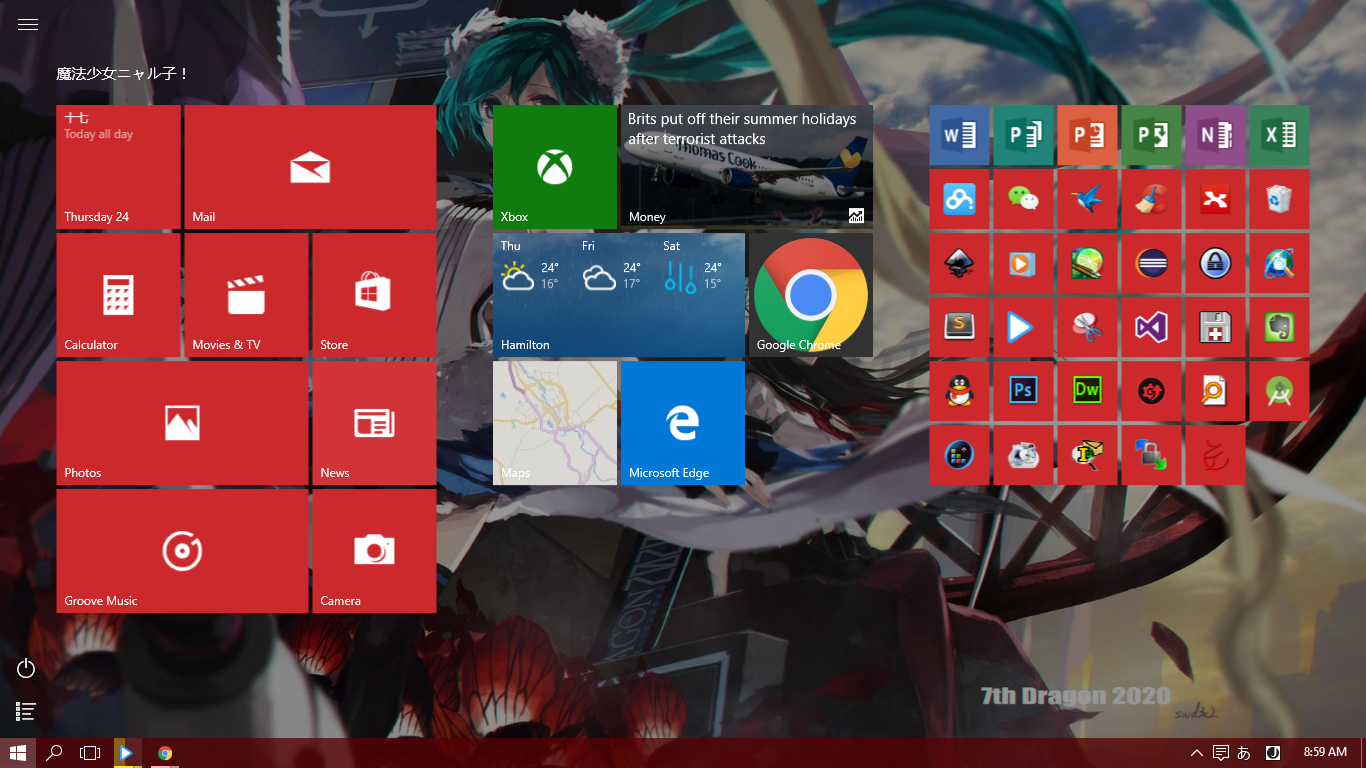Image resolution: width=1366 pixels, height=768 pixels.
Task: Switch to Chrome on the taskbar
Action: pyautogui.click(x=165, y=753)
